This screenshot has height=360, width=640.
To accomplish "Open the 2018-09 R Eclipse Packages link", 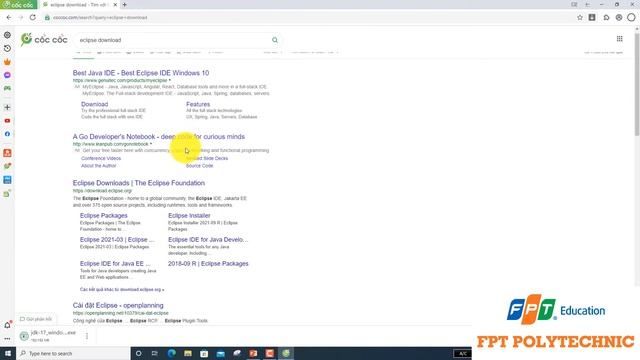I will coord(208,264).
